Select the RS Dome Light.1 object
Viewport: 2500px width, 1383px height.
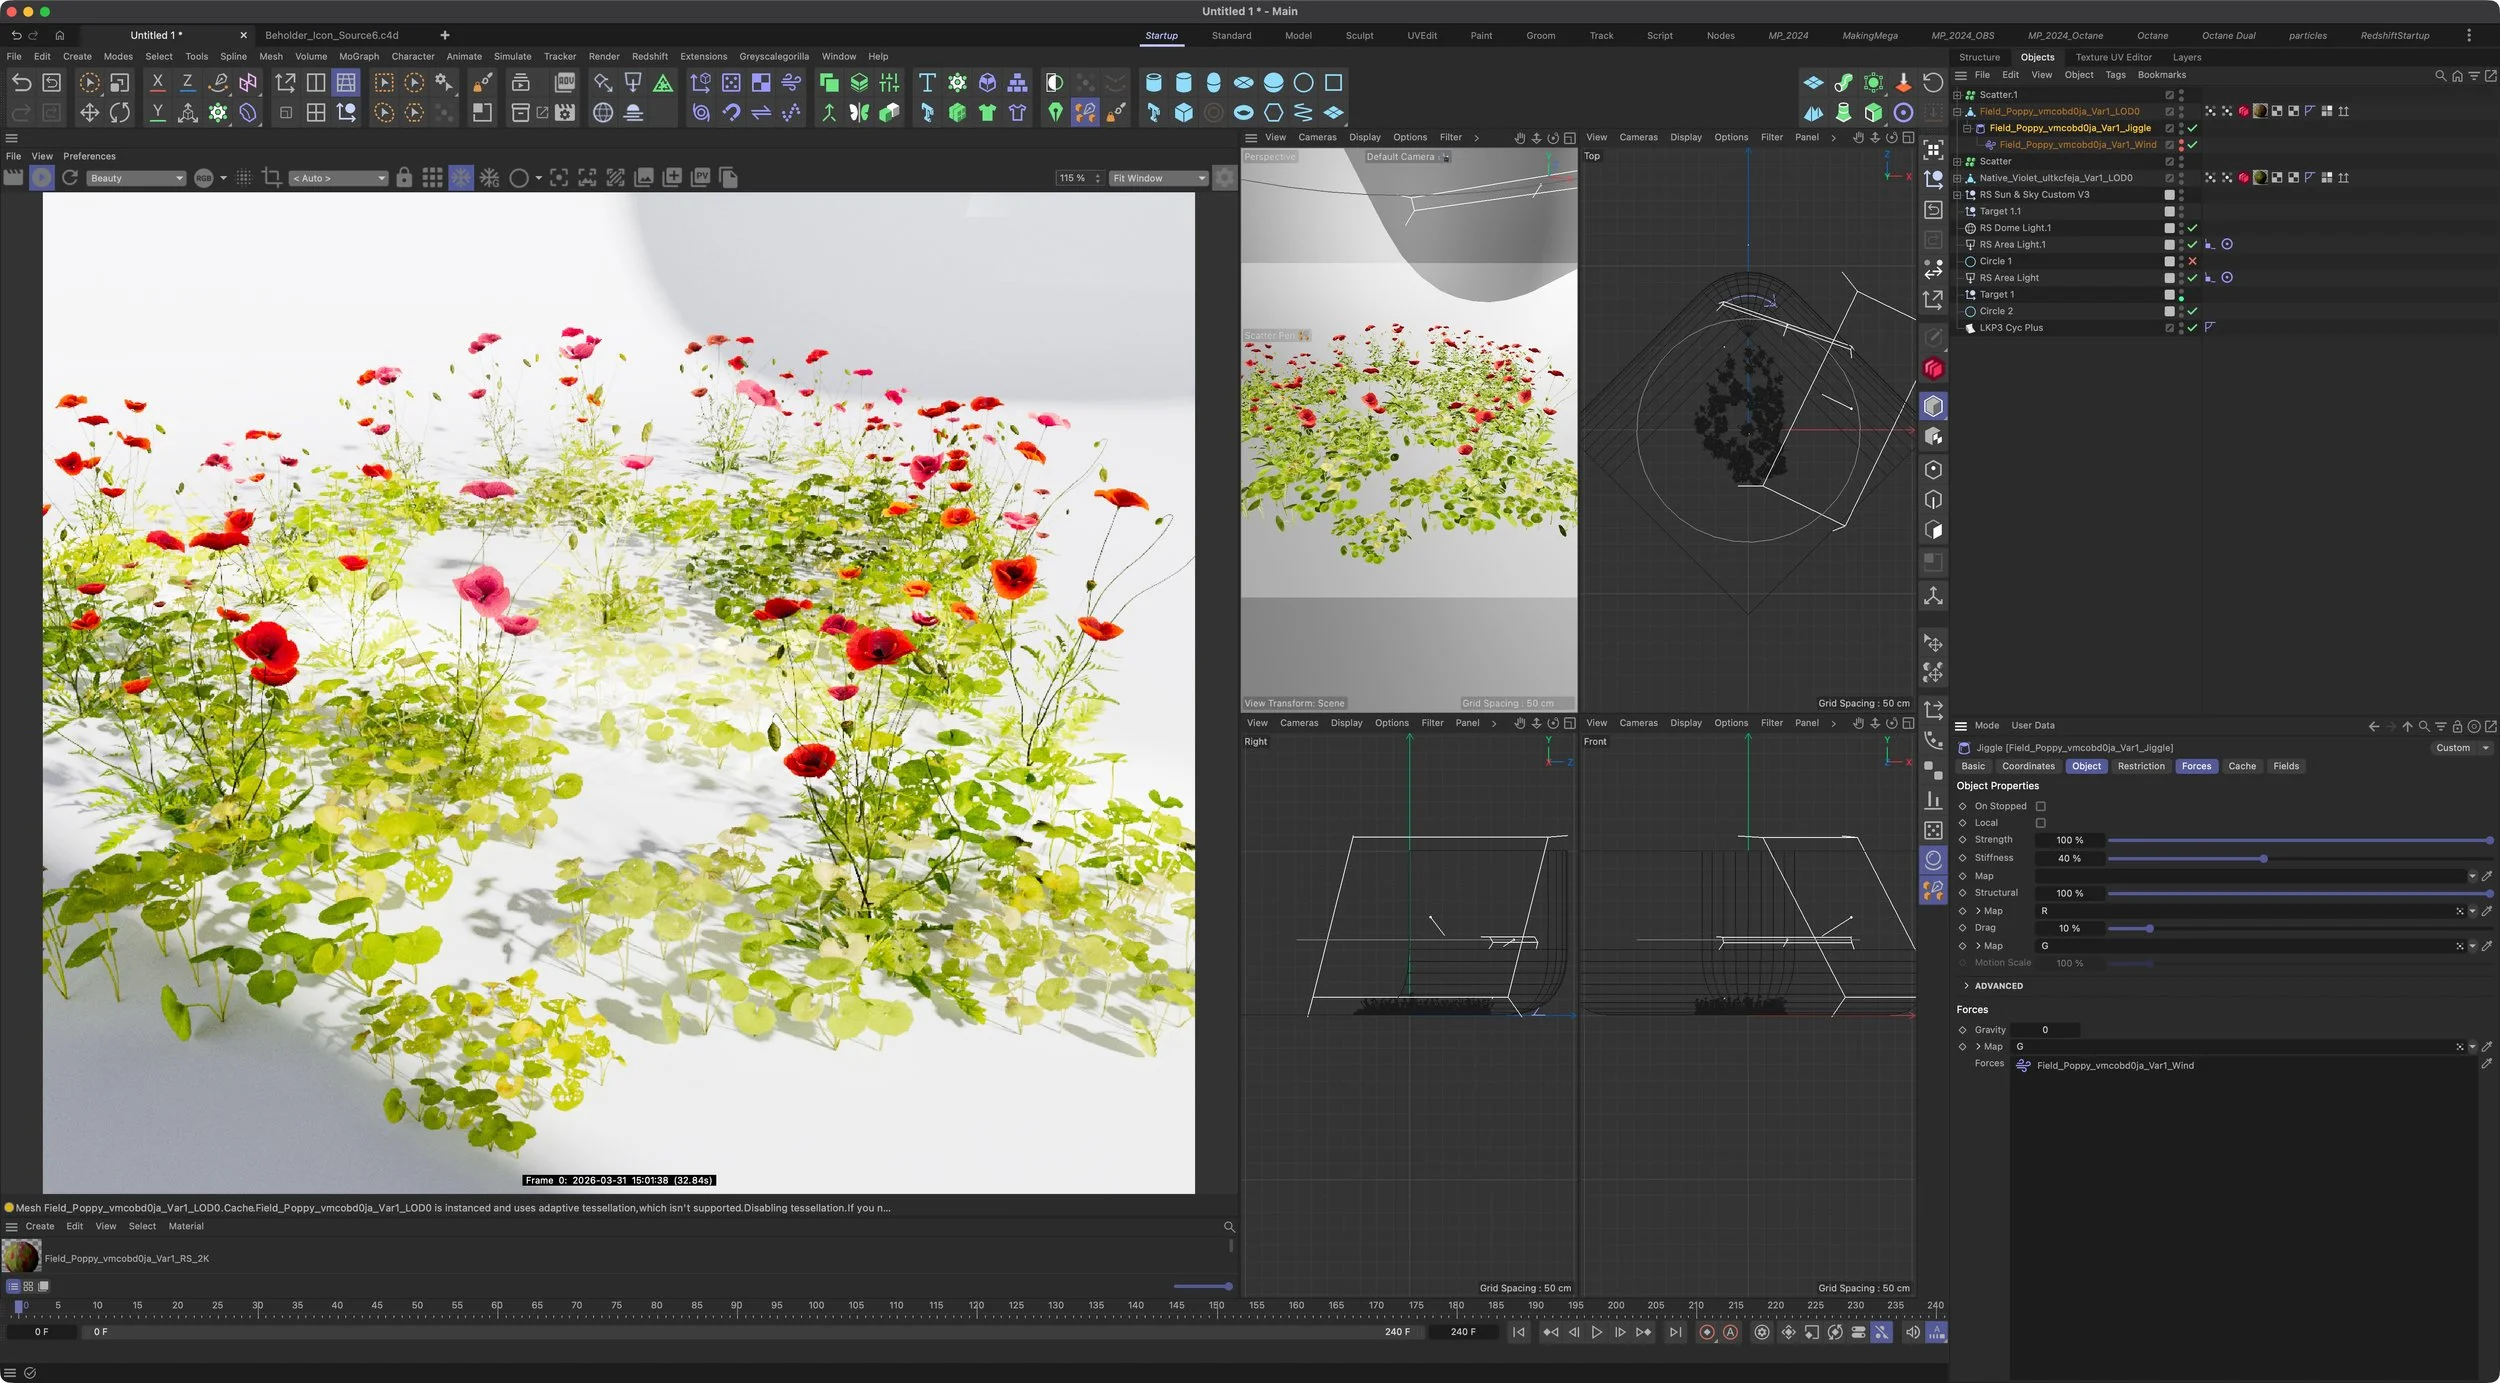pos(2014,228)
